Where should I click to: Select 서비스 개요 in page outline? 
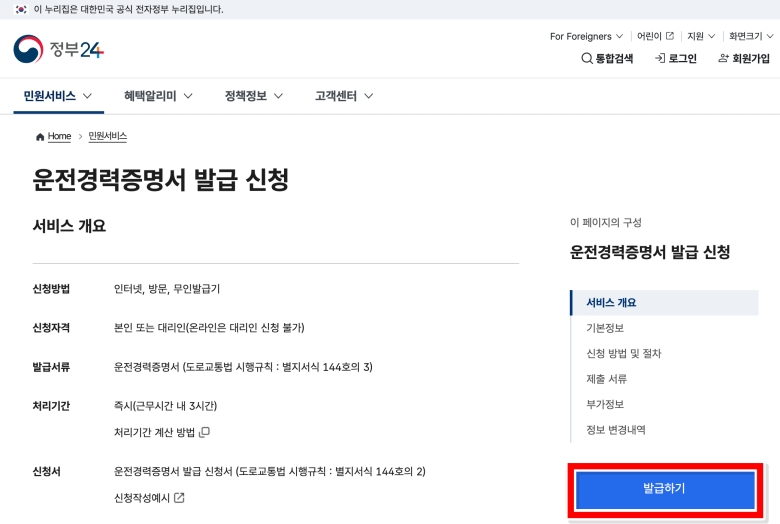(x=665, y=303)
